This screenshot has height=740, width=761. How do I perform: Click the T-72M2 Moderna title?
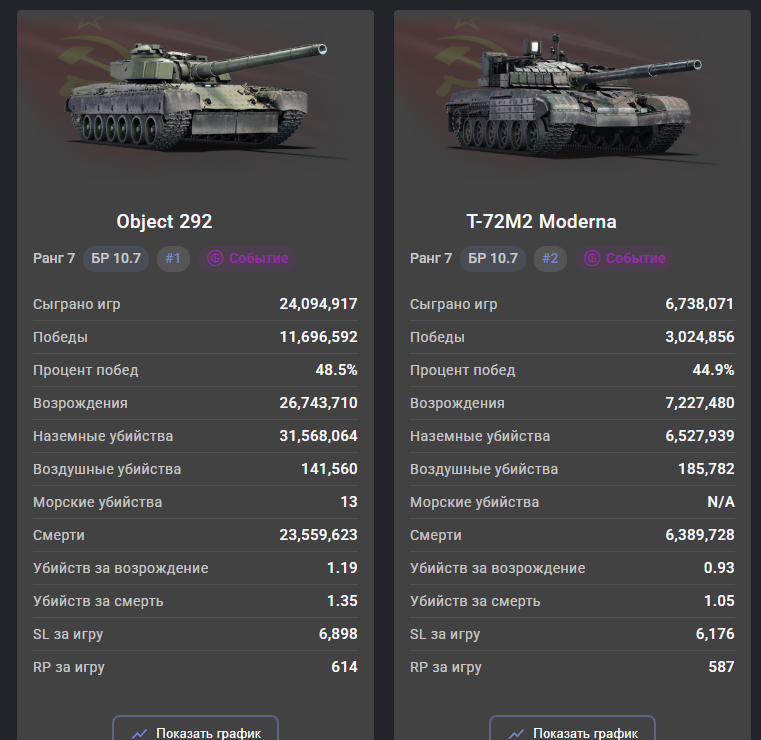pos(541,221)
